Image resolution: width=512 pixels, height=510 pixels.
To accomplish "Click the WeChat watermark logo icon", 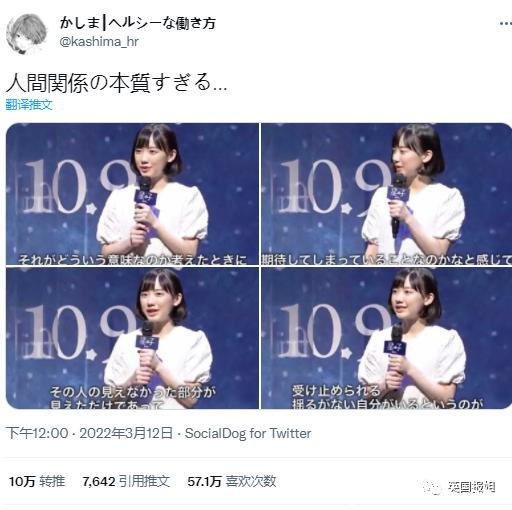I will 432,487.
